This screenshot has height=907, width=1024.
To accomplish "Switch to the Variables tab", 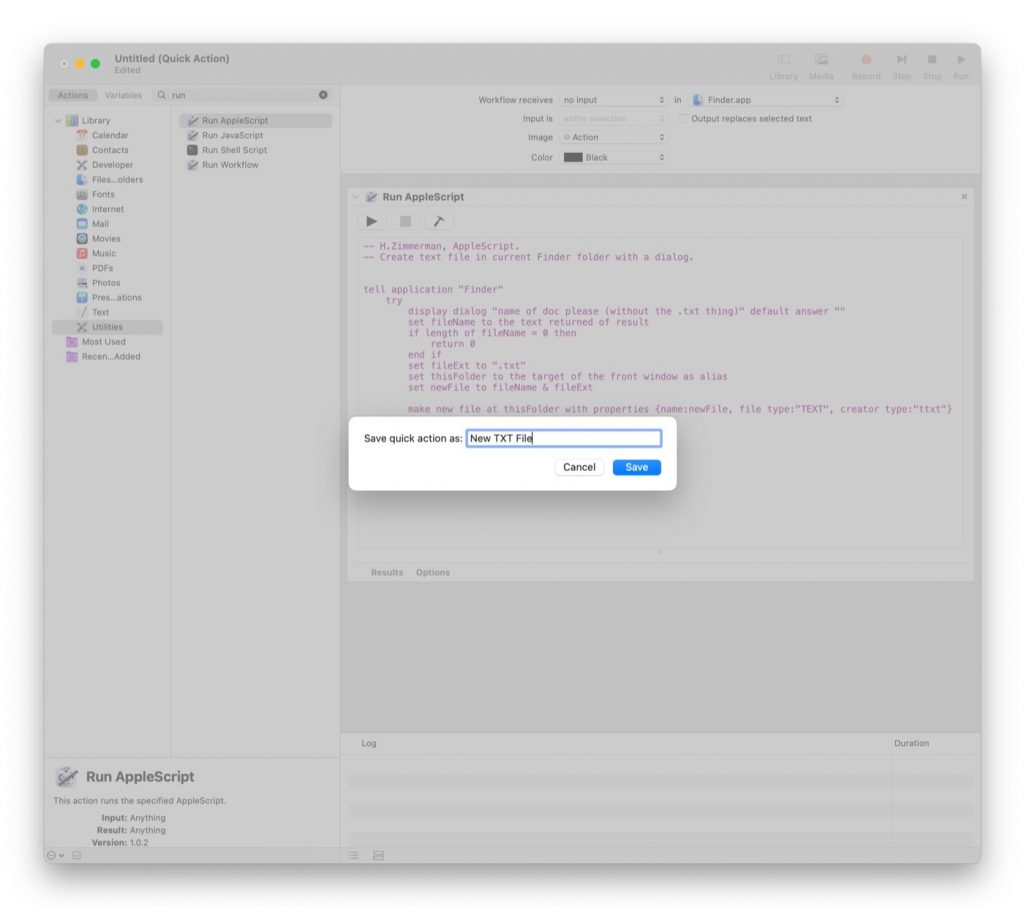I will click(x=123, y=95).
